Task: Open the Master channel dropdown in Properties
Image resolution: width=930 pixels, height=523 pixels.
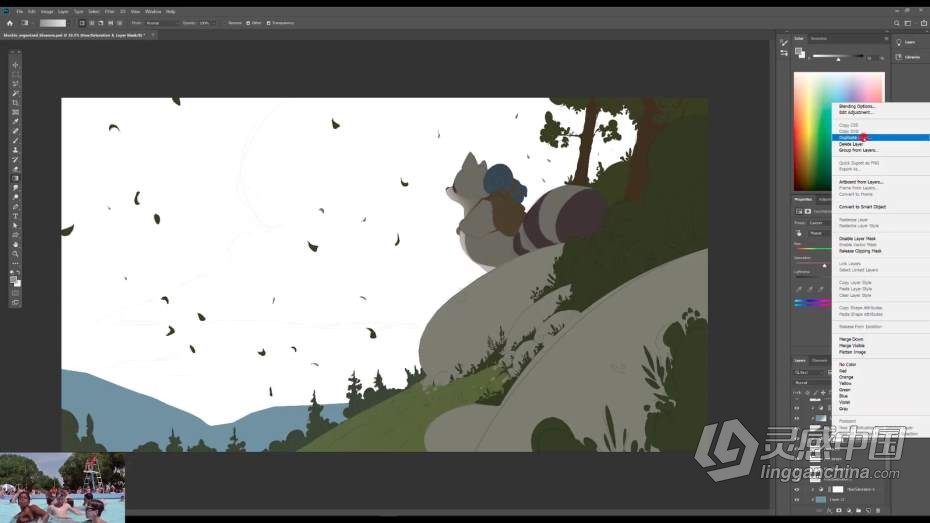Action: 820,233
